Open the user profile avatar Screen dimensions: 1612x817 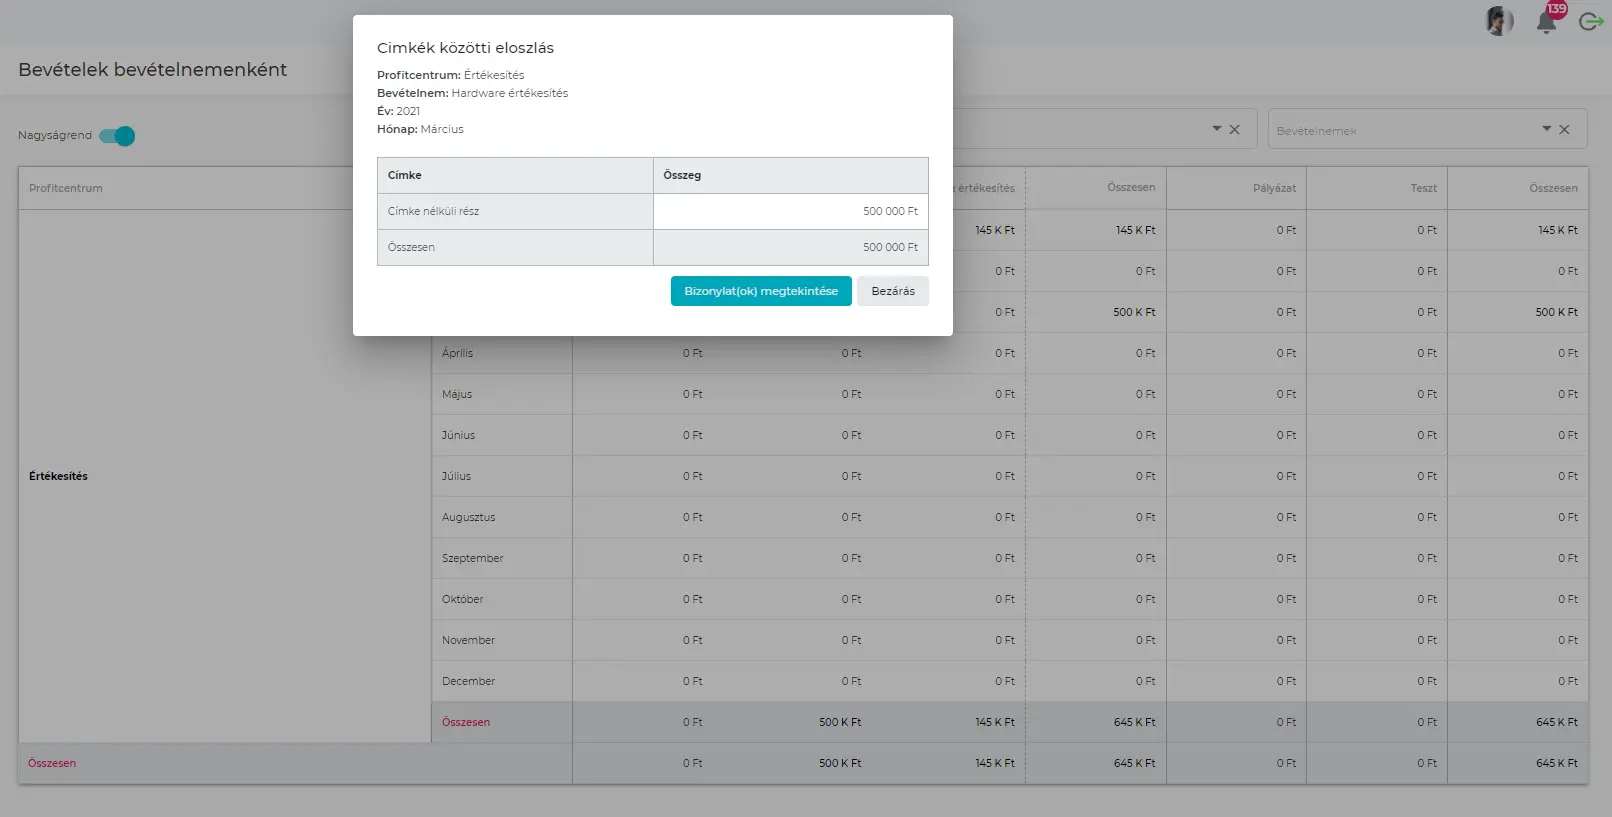[x=1498, y=21]
